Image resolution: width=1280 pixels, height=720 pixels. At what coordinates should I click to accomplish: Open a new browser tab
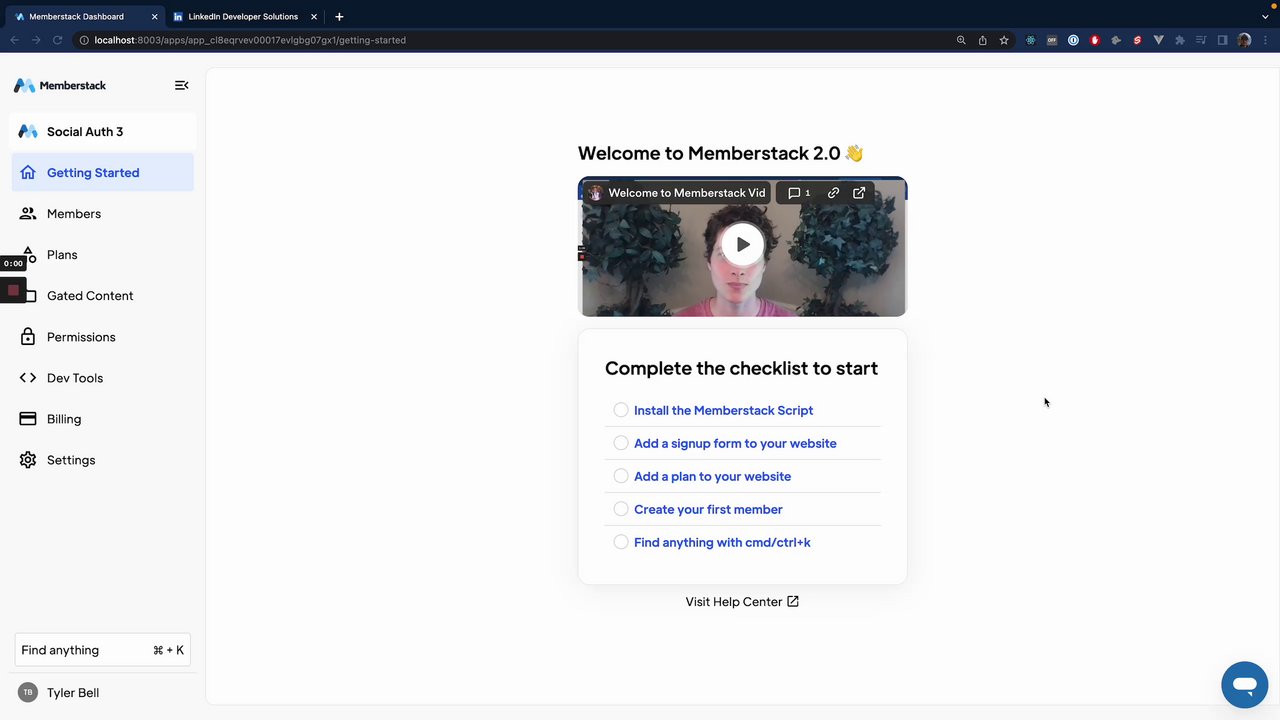click(x=339, y=17)
